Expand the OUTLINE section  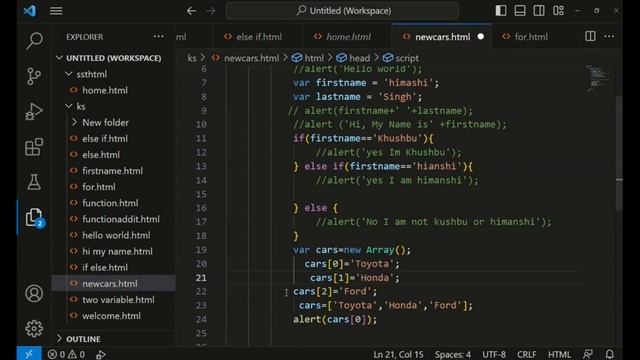click(x=114, y=339)
